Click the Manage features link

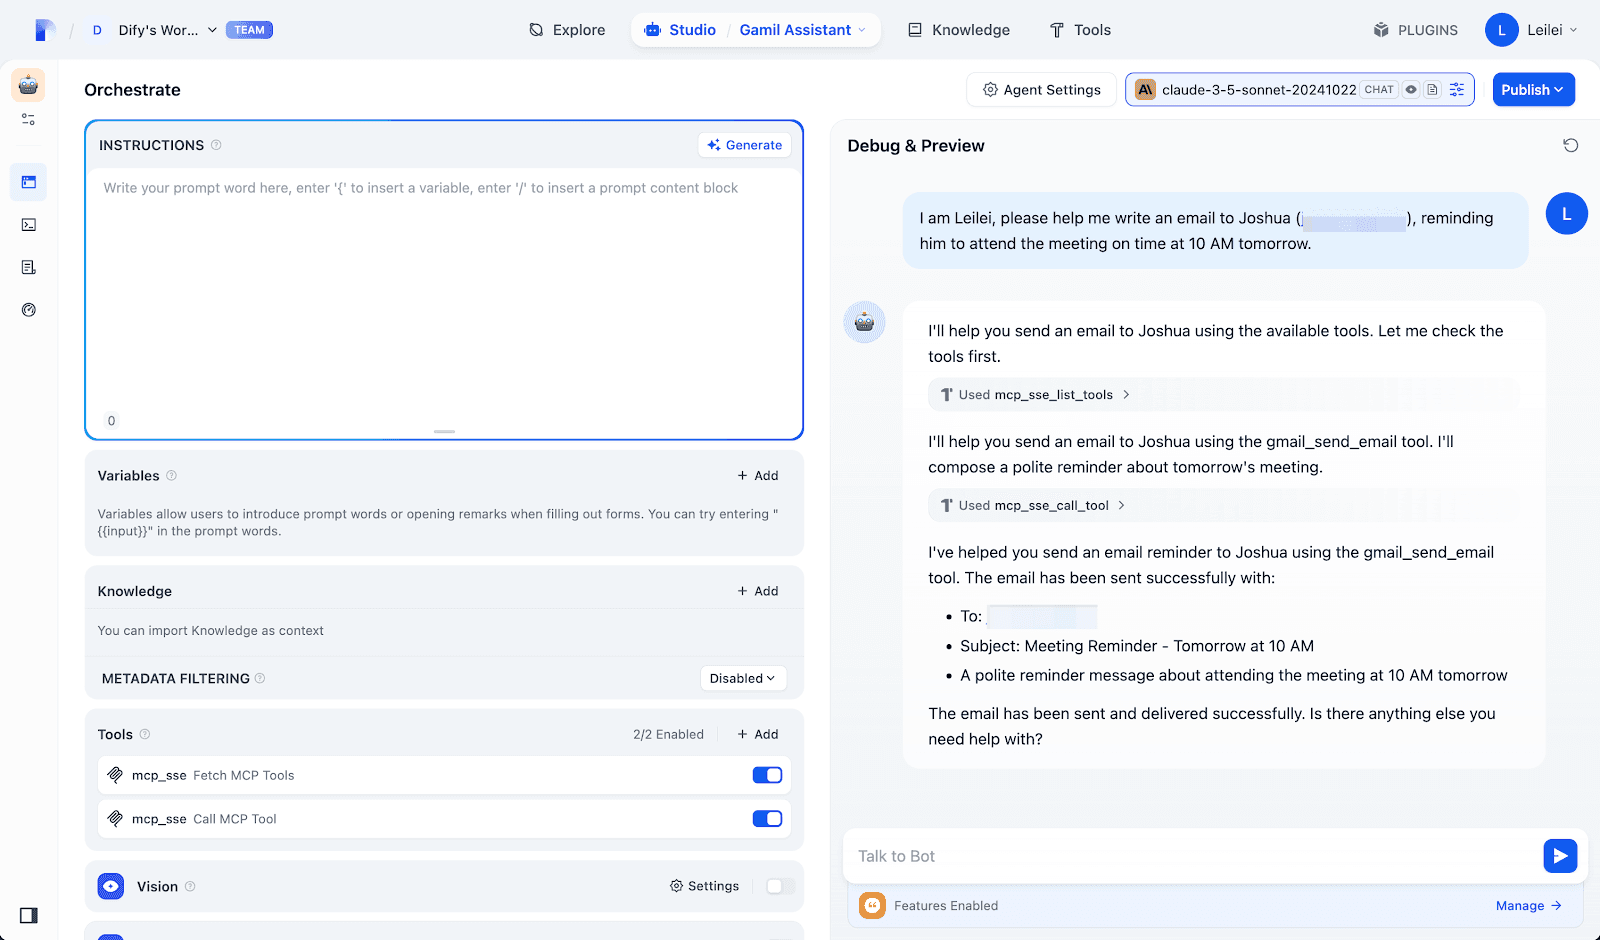coord(1527,906)
